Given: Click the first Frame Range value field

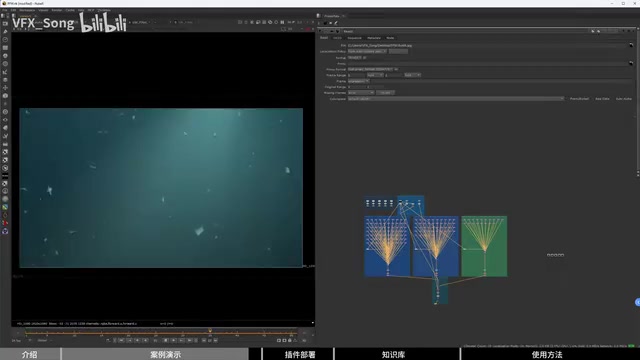Looking at the screenshot, I should point(356,75).
